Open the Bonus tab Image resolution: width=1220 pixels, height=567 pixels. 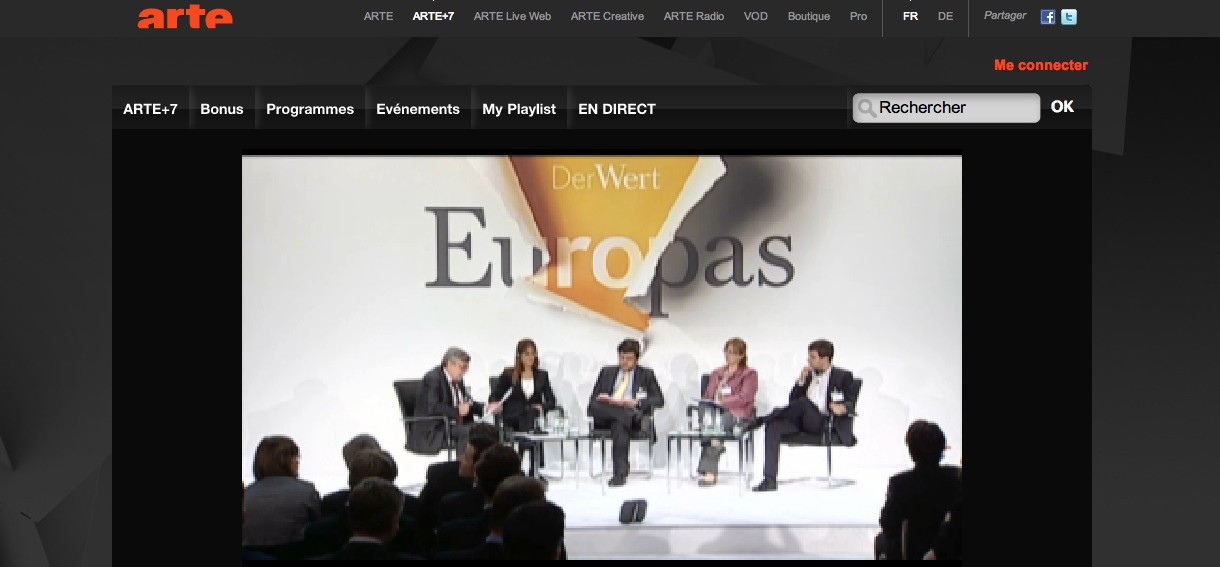tap(221, 109)
